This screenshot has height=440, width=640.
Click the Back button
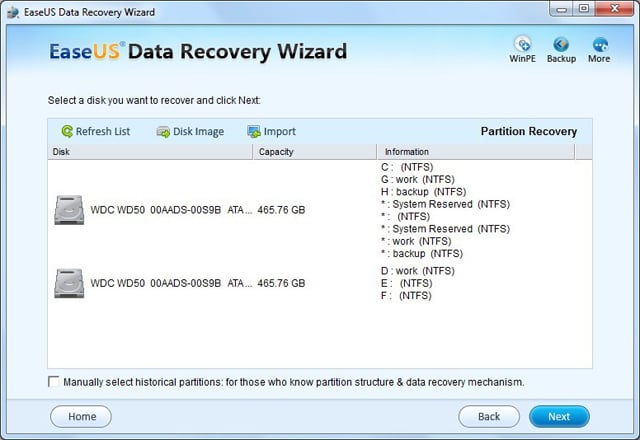[489, 416]
